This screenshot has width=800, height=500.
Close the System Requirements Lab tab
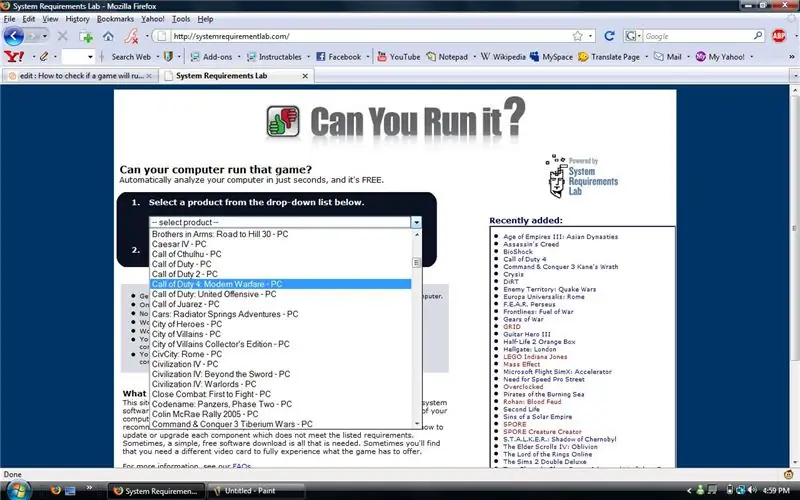[x=305, y=76]
